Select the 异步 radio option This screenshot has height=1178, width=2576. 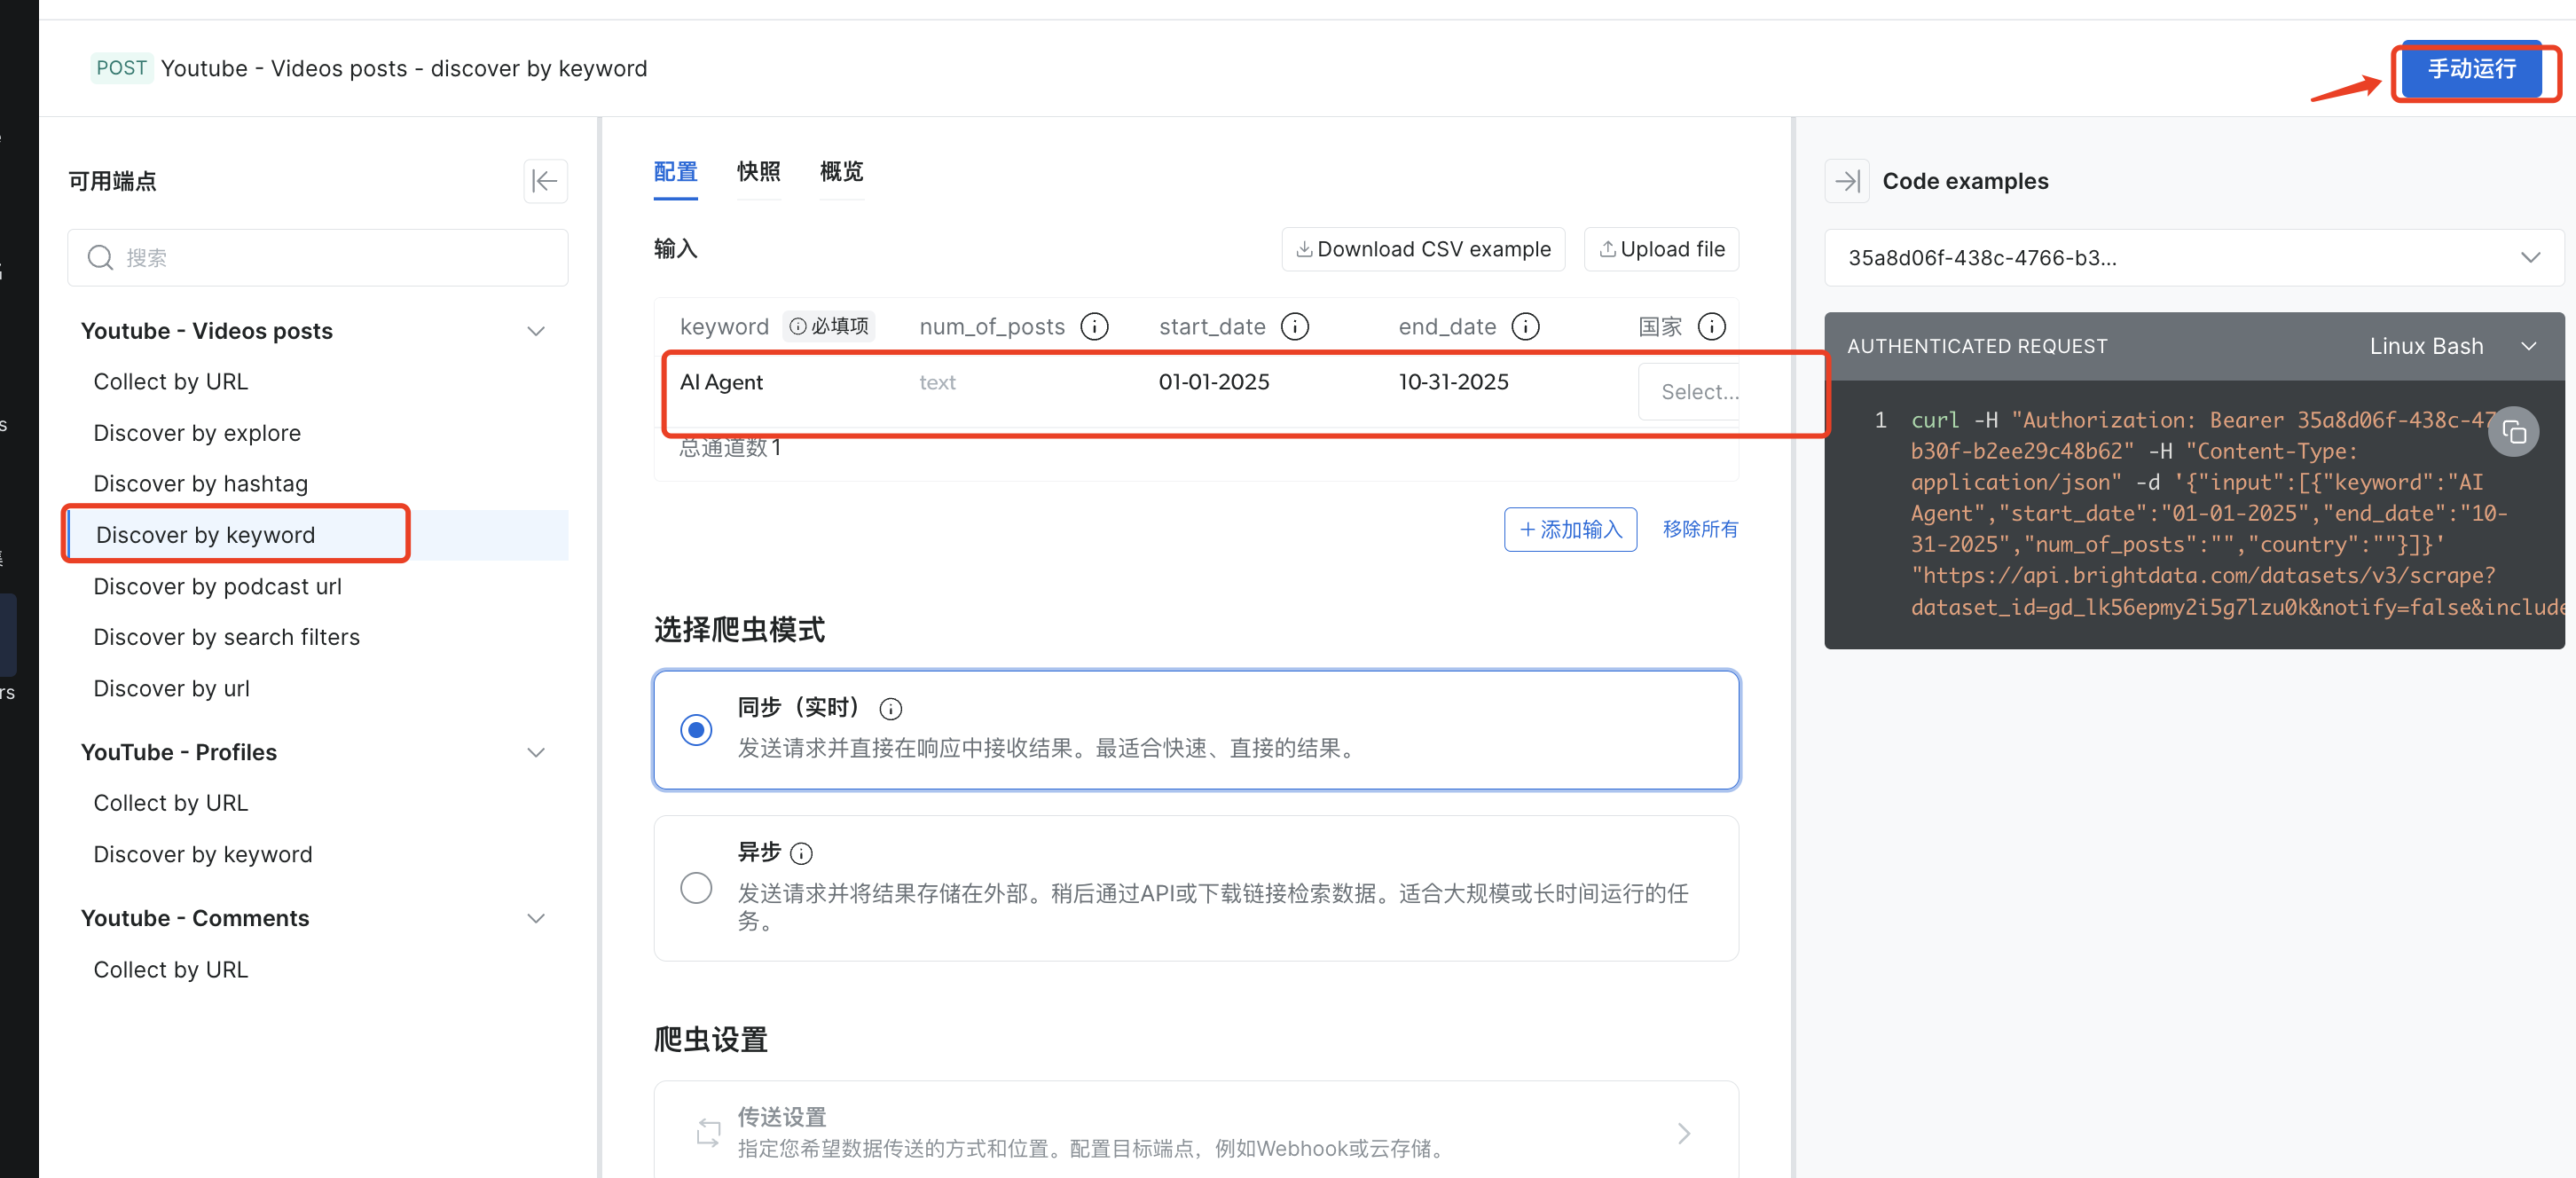(696, 888)
